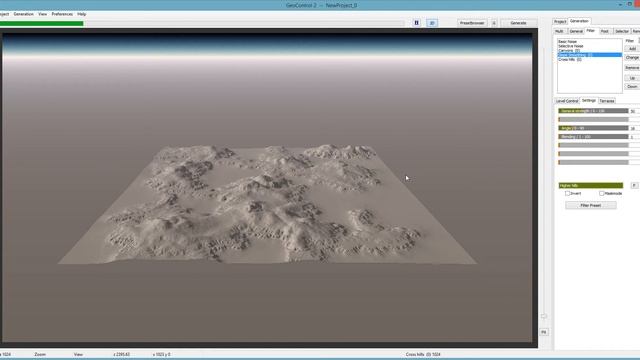Open the Preset Browser

[472, 23]
